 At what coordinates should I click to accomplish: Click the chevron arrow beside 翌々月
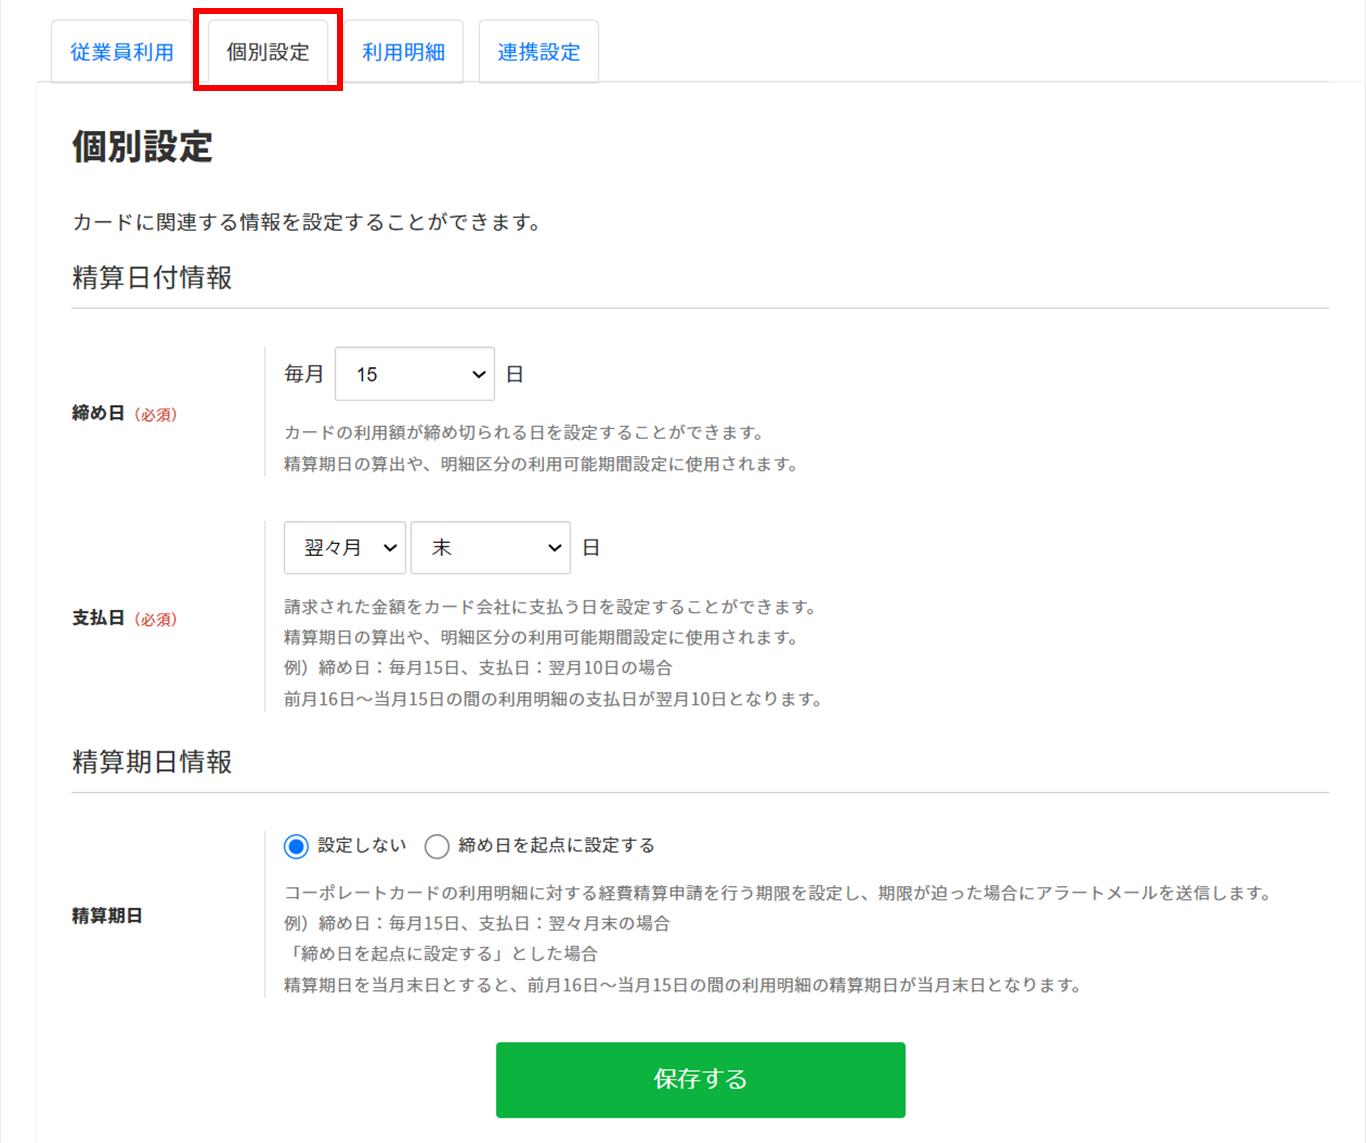[390, 548]
